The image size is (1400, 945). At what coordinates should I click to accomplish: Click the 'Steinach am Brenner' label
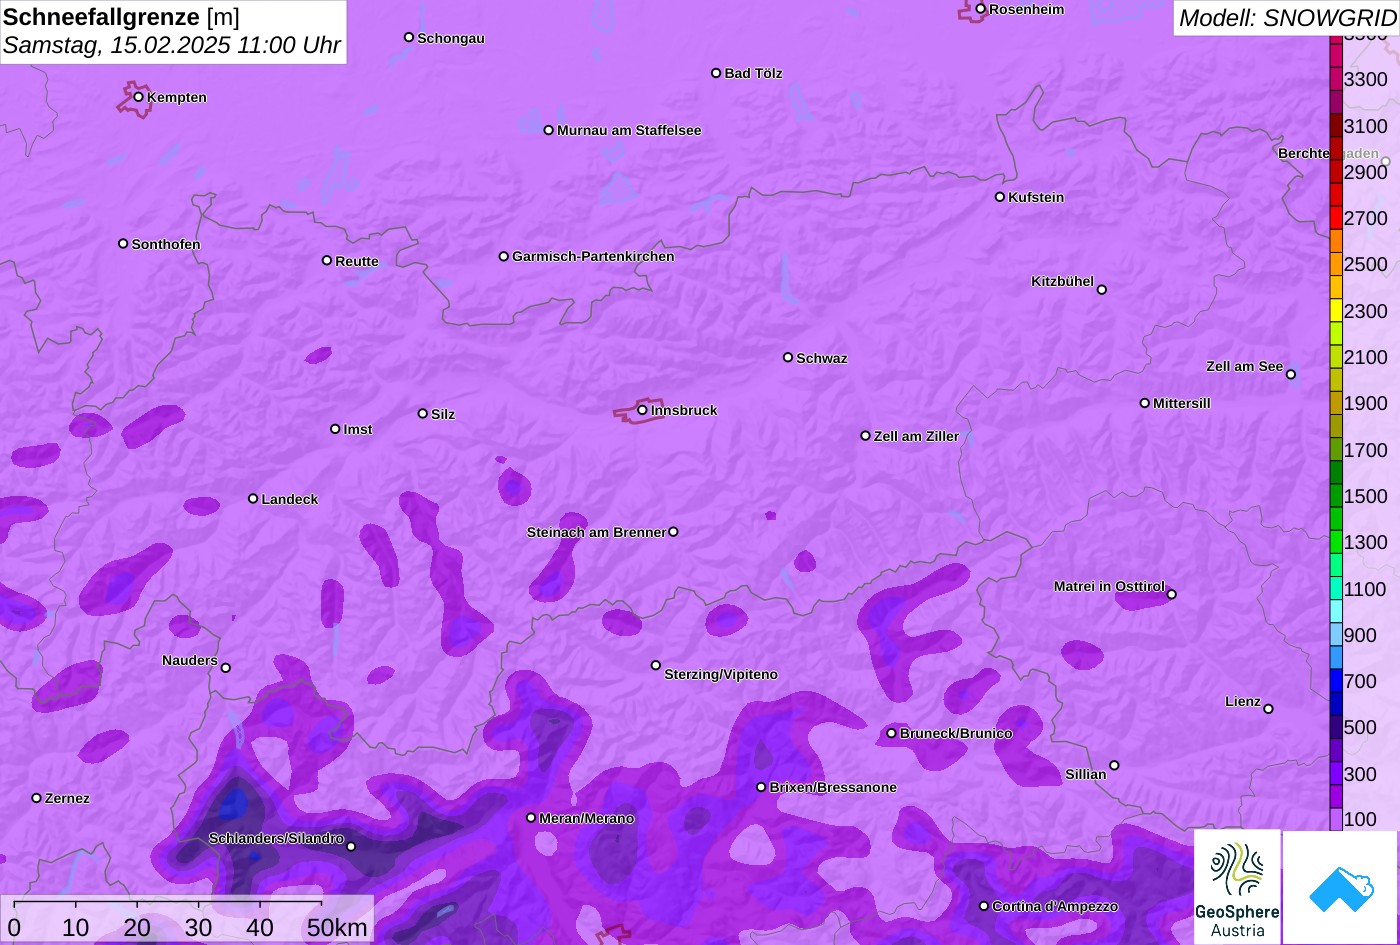pos(596,532)
